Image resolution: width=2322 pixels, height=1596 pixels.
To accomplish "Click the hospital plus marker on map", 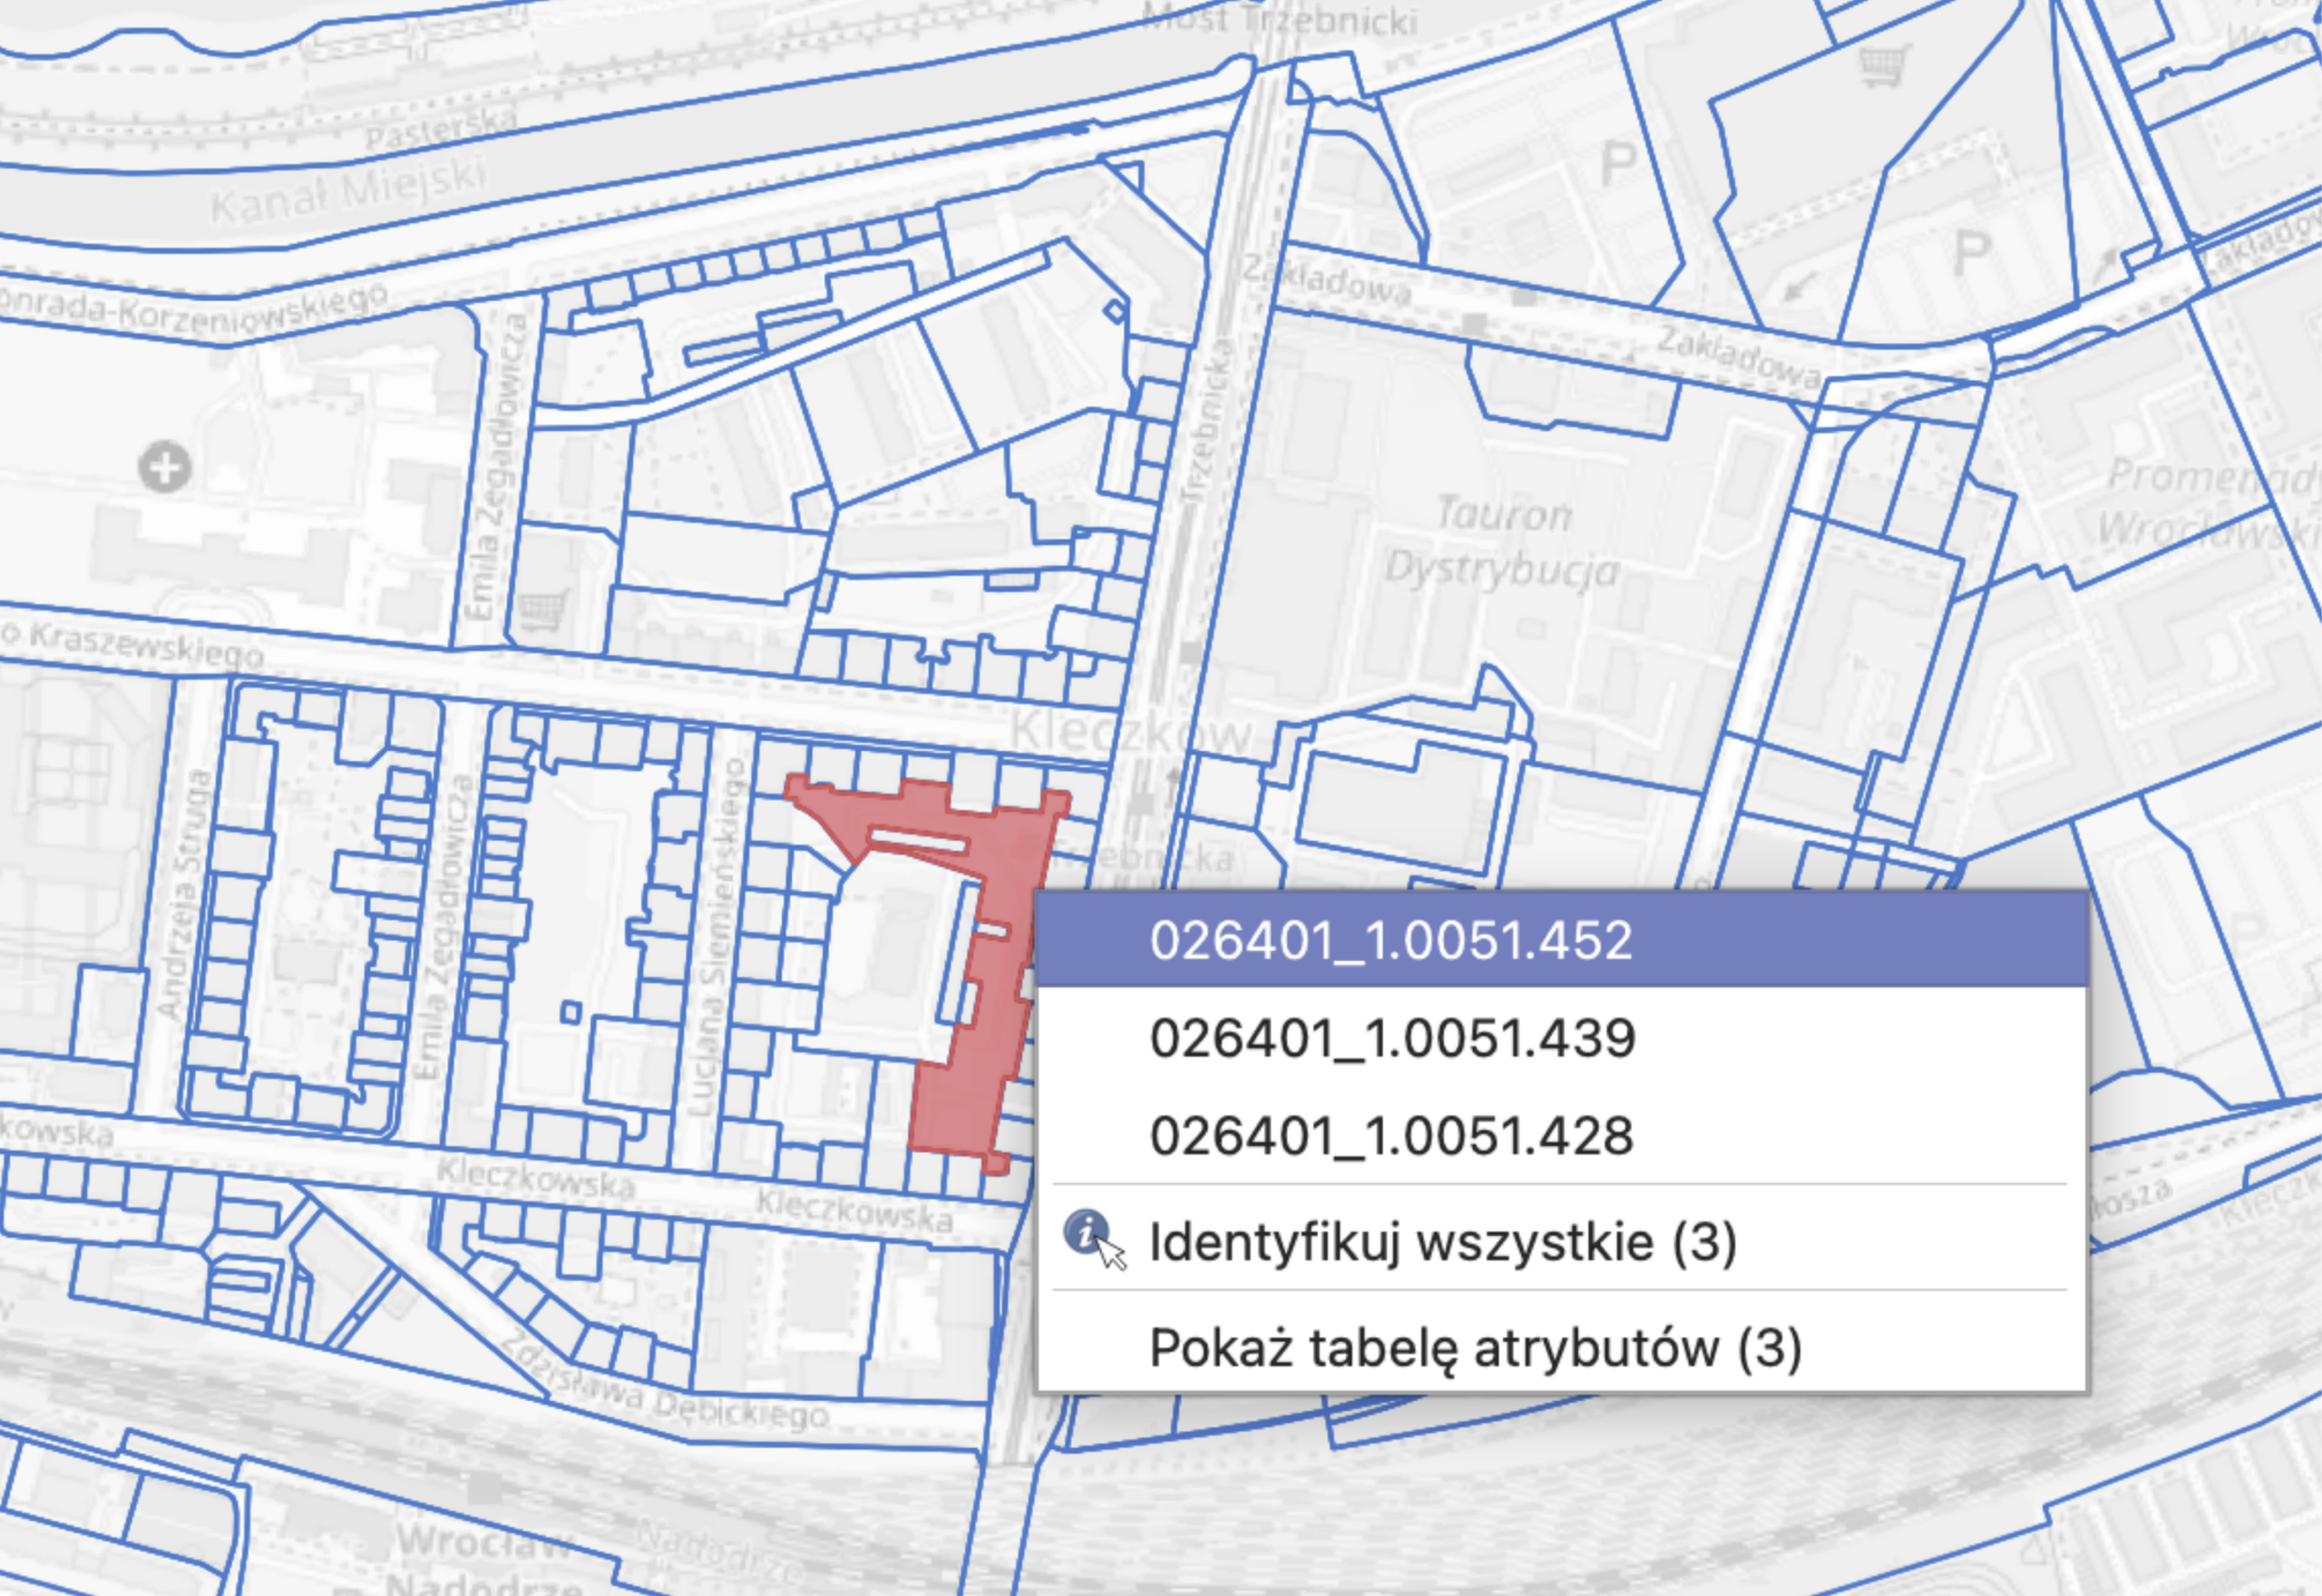I will pyautogui.click(x=165, y=467).
